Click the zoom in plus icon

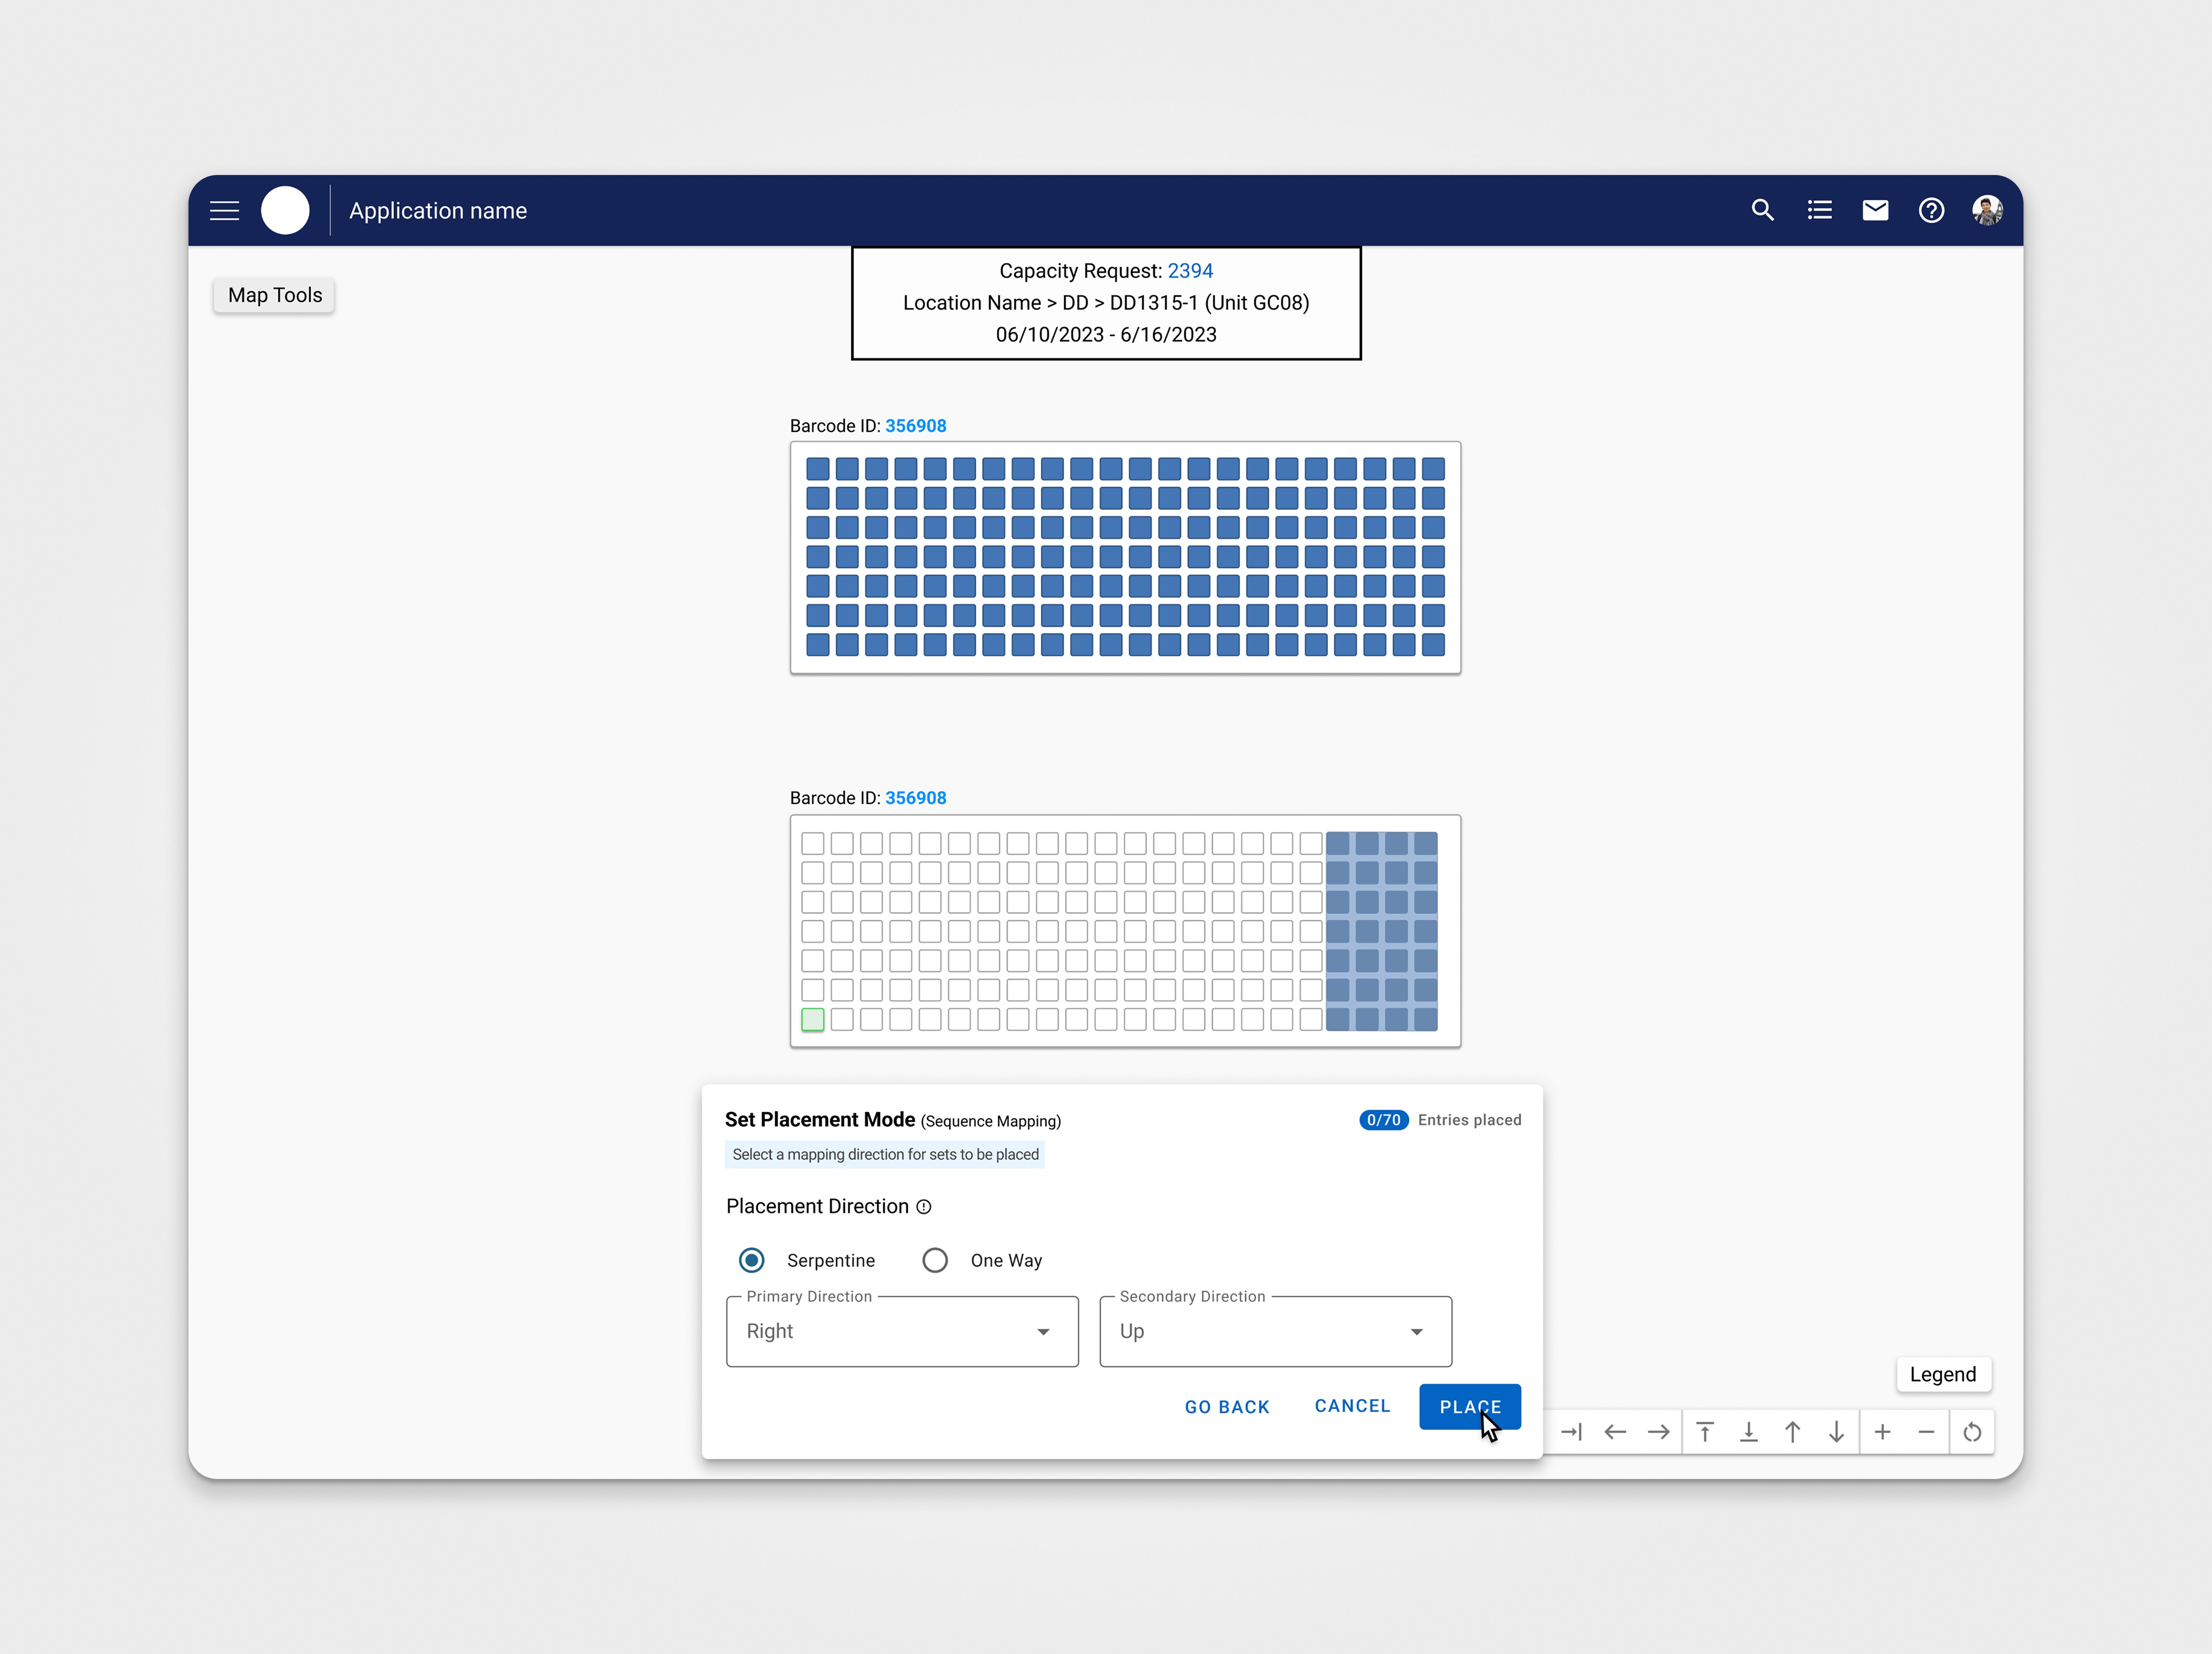pos(1882,1432)
